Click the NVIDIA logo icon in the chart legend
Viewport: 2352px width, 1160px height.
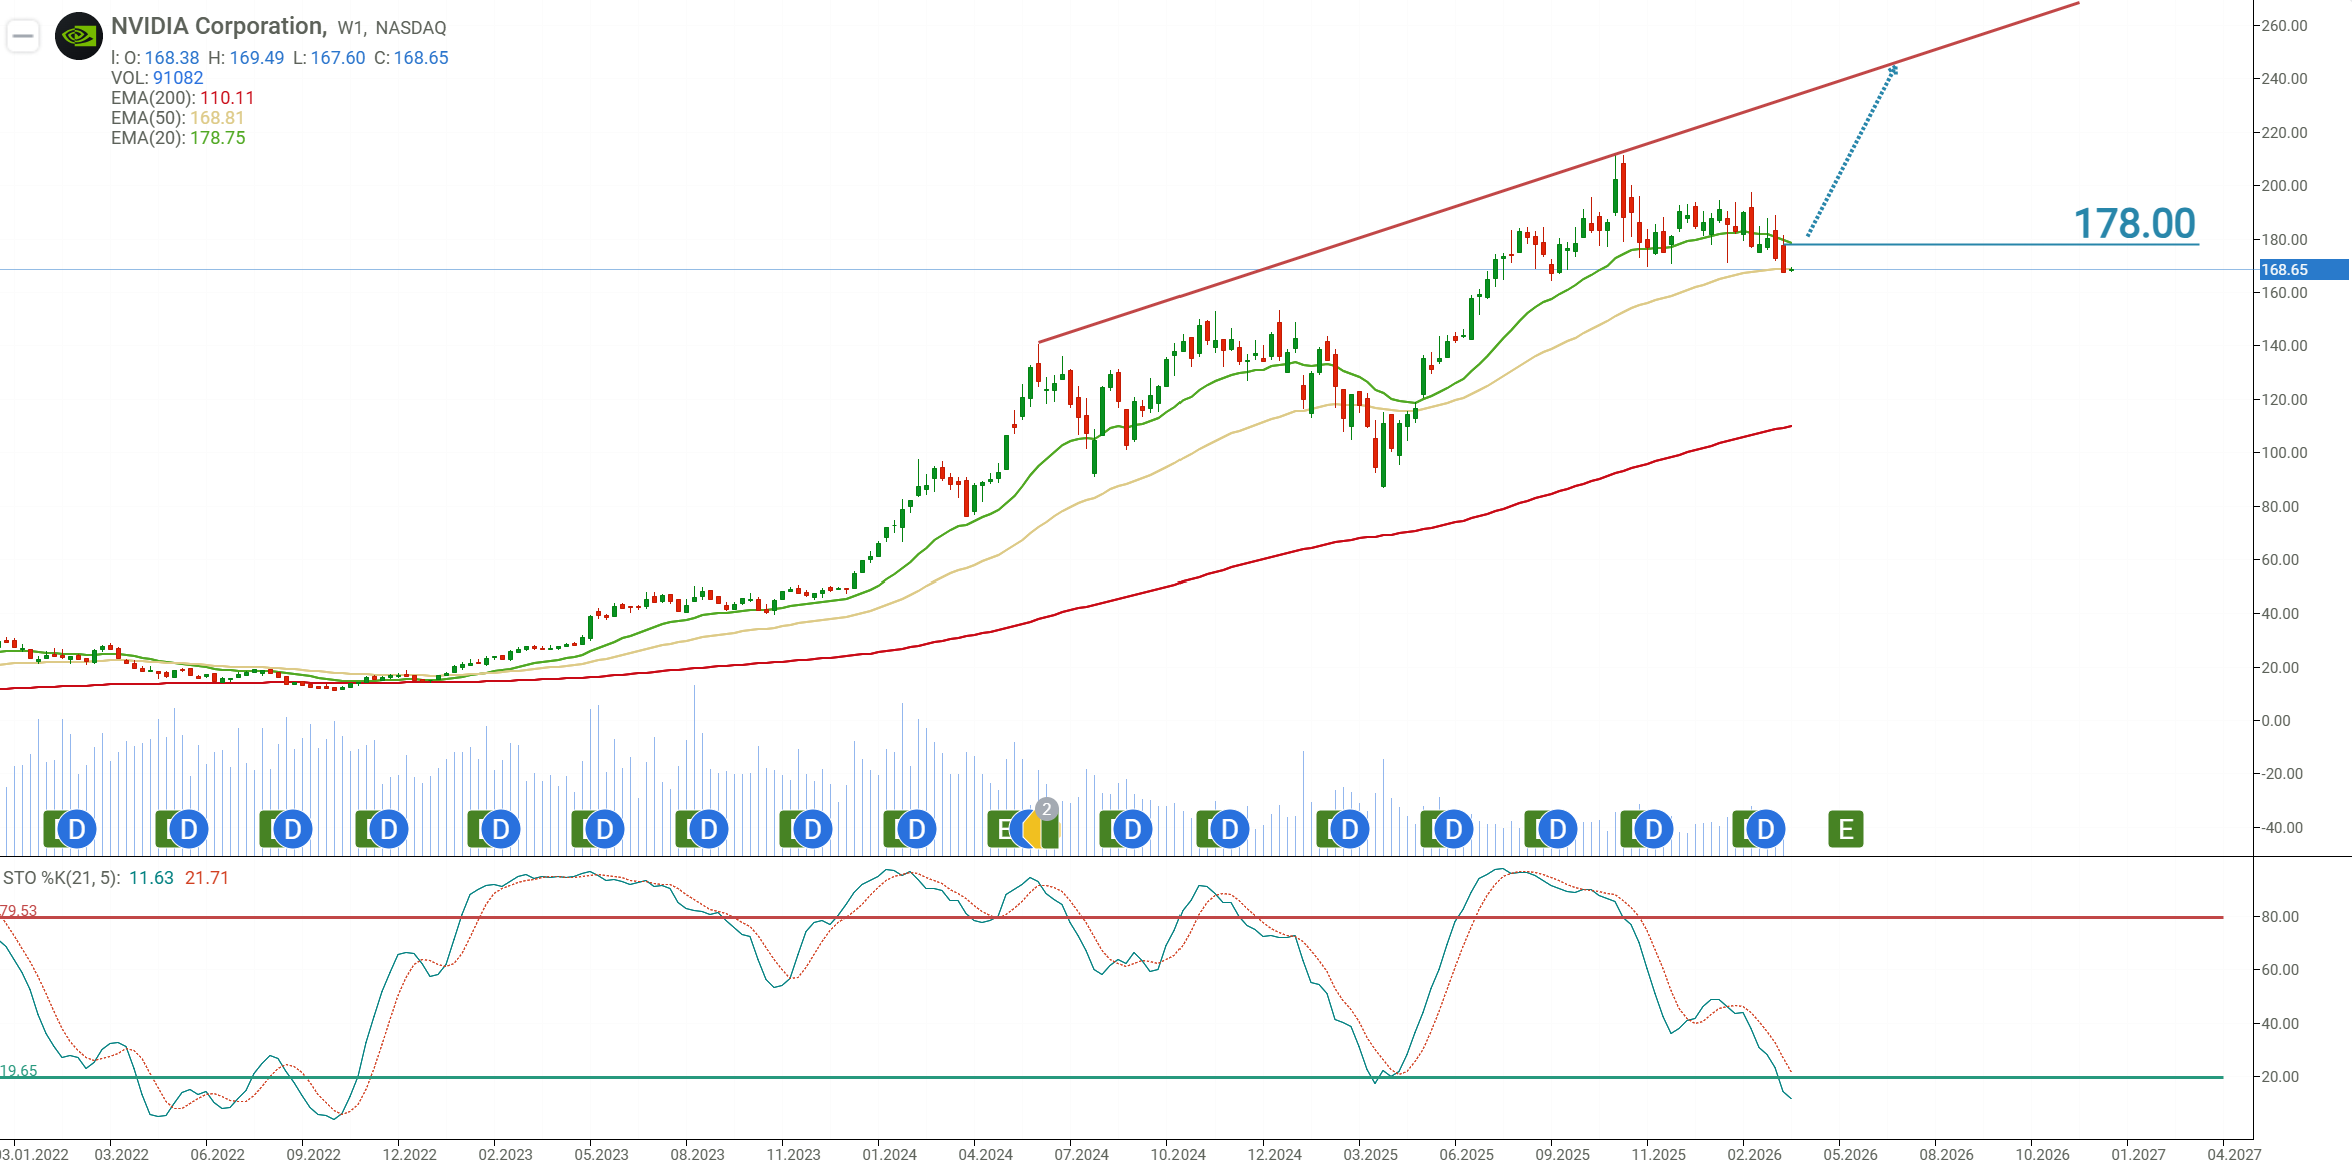77,34
